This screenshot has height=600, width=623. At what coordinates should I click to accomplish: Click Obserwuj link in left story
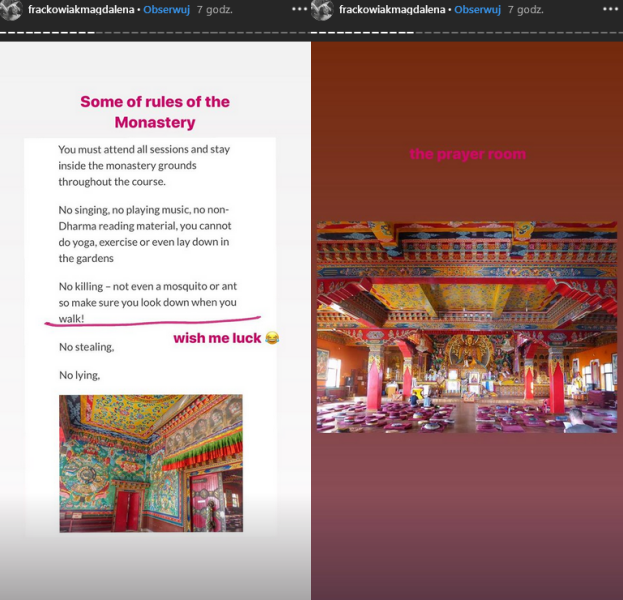[166, 10]
